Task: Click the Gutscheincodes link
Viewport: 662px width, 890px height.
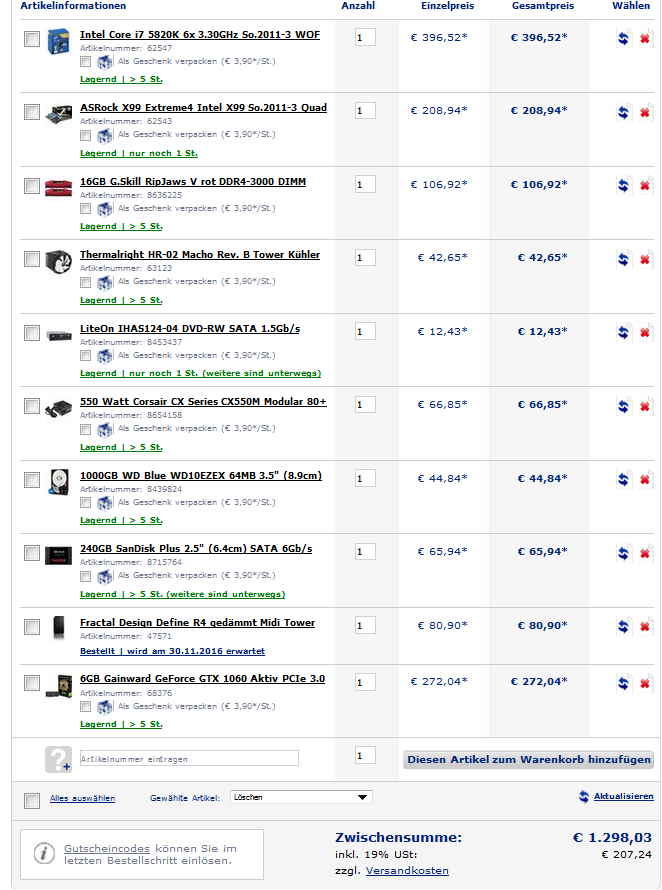Action: [107, 849]
